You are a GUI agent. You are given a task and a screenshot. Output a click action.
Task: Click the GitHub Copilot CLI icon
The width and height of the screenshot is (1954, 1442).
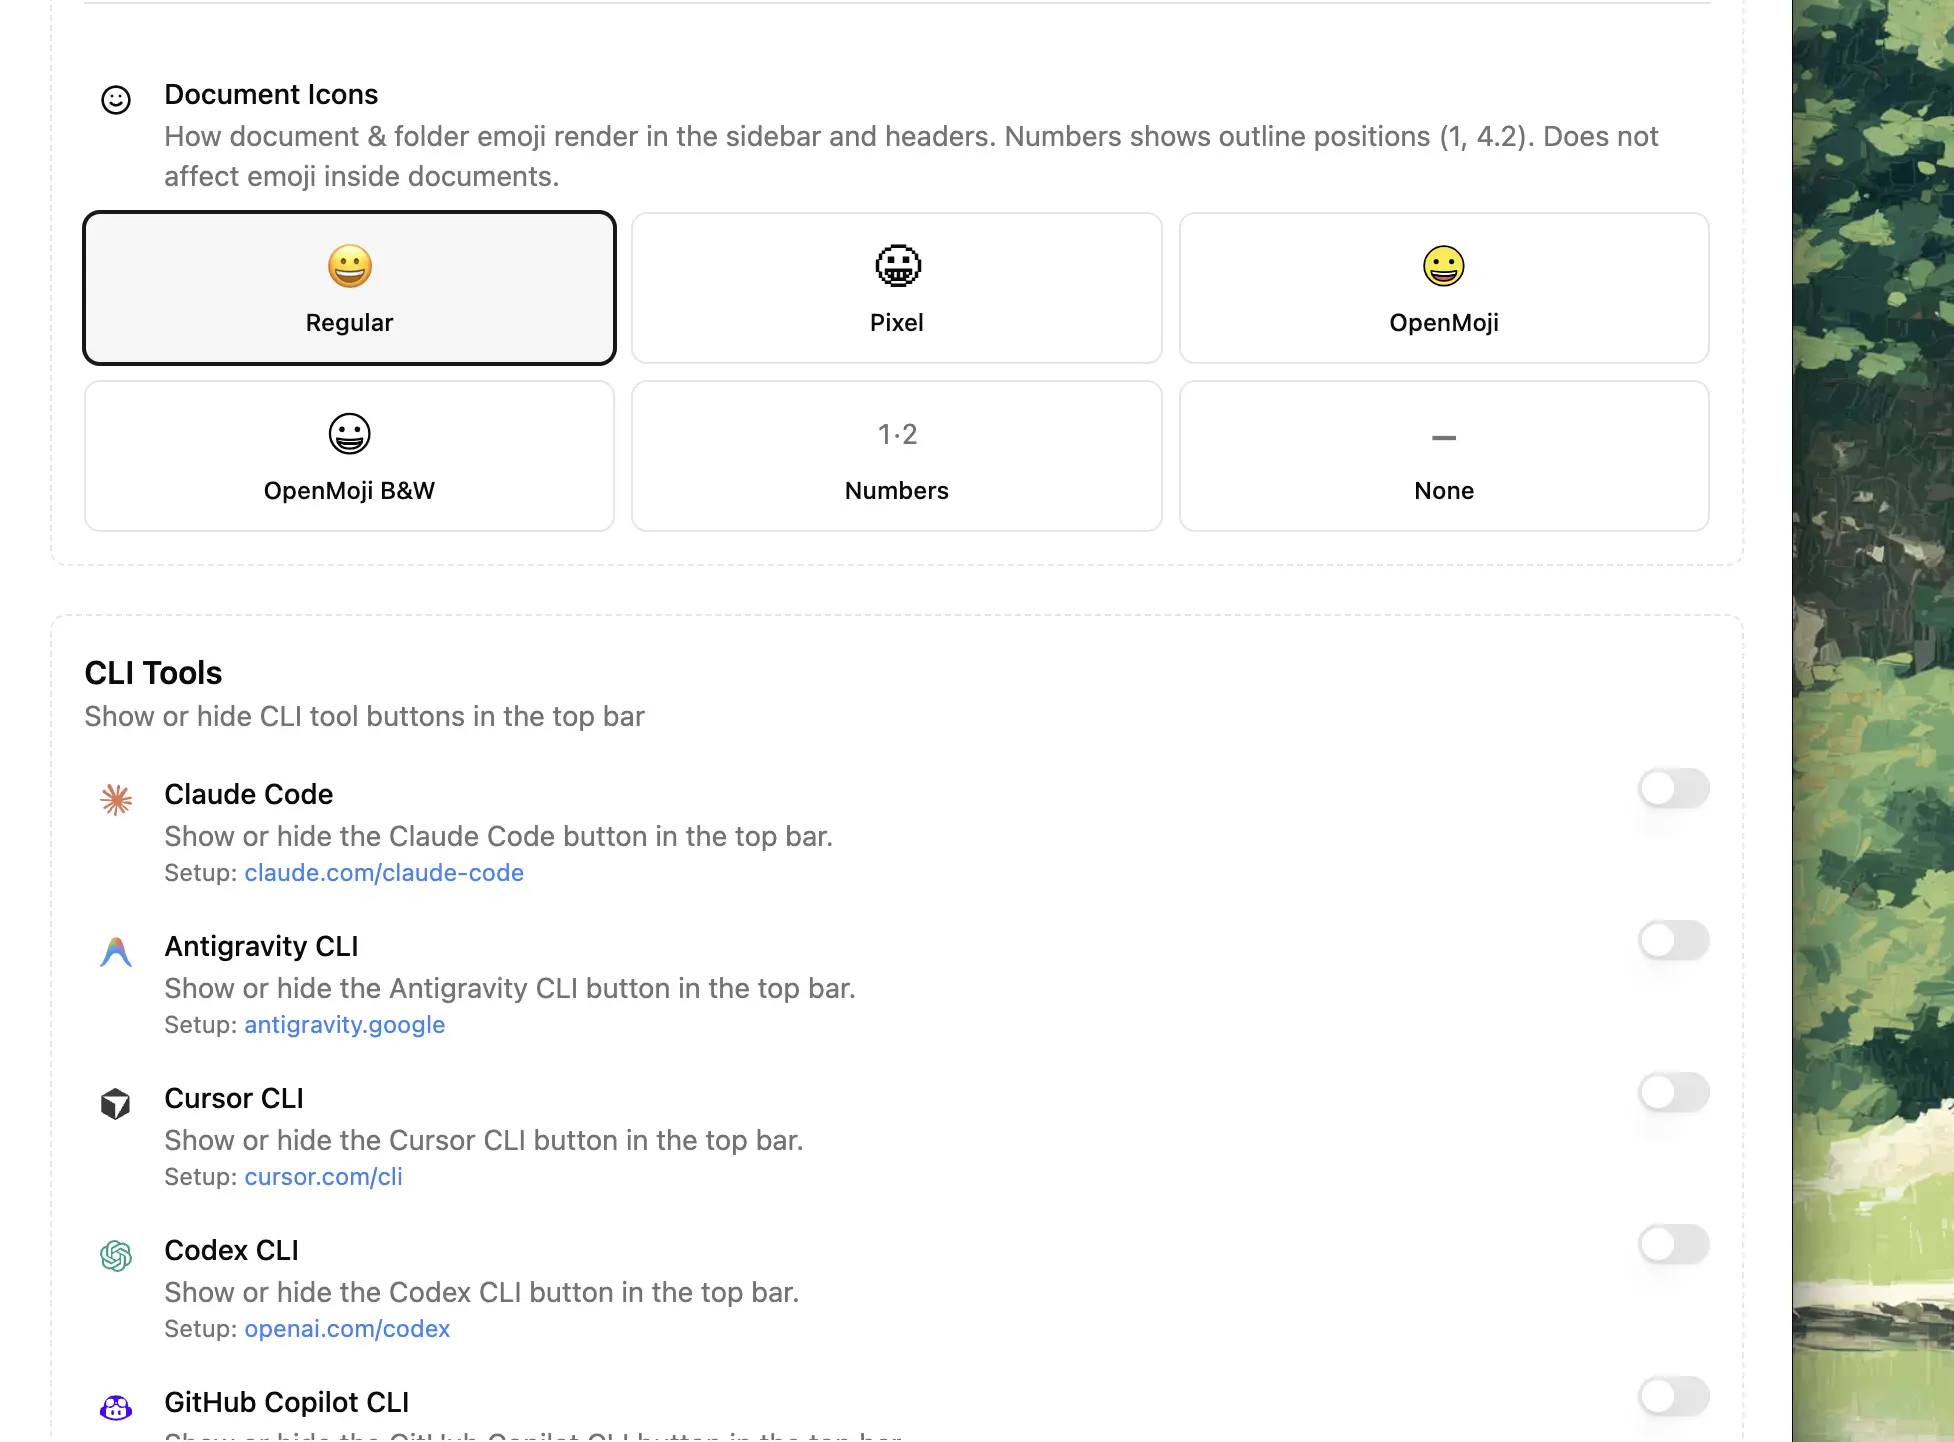pyautogui.click(x=116, y=1407)
